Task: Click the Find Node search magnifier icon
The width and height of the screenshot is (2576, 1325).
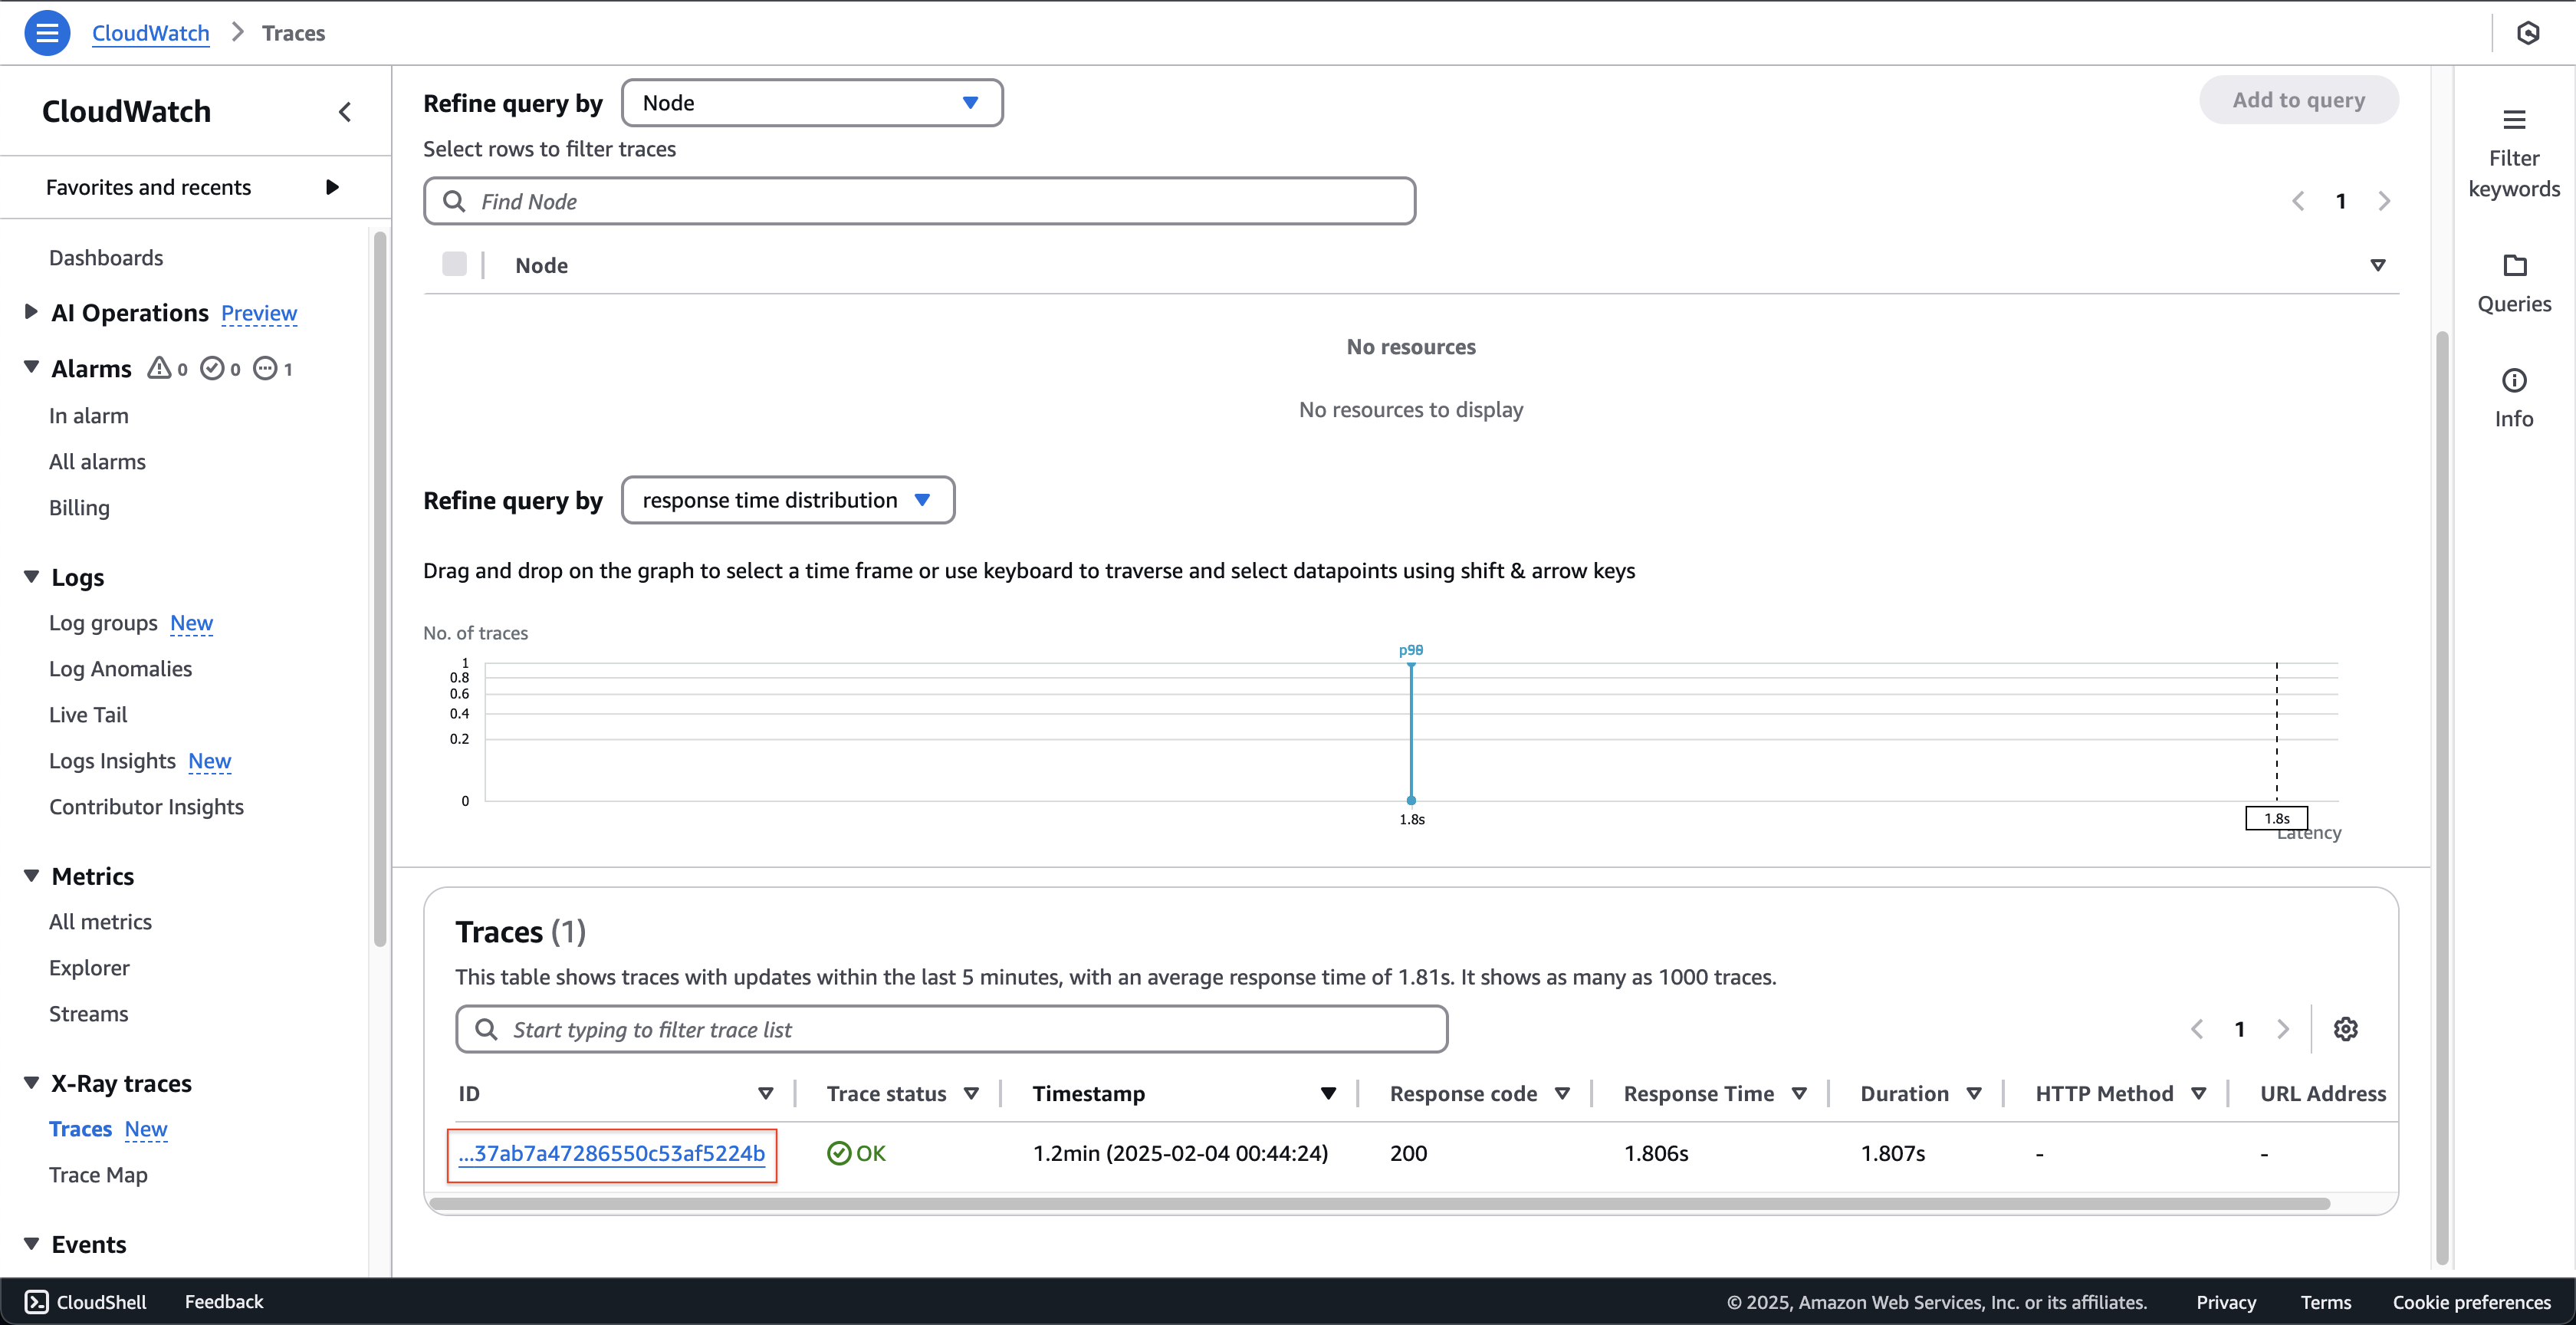Action: pyautogui.click(x=454, y=201)
